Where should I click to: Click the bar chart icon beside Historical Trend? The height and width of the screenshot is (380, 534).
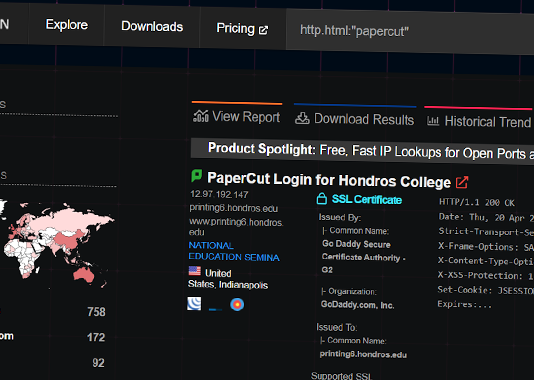point(433,121)
